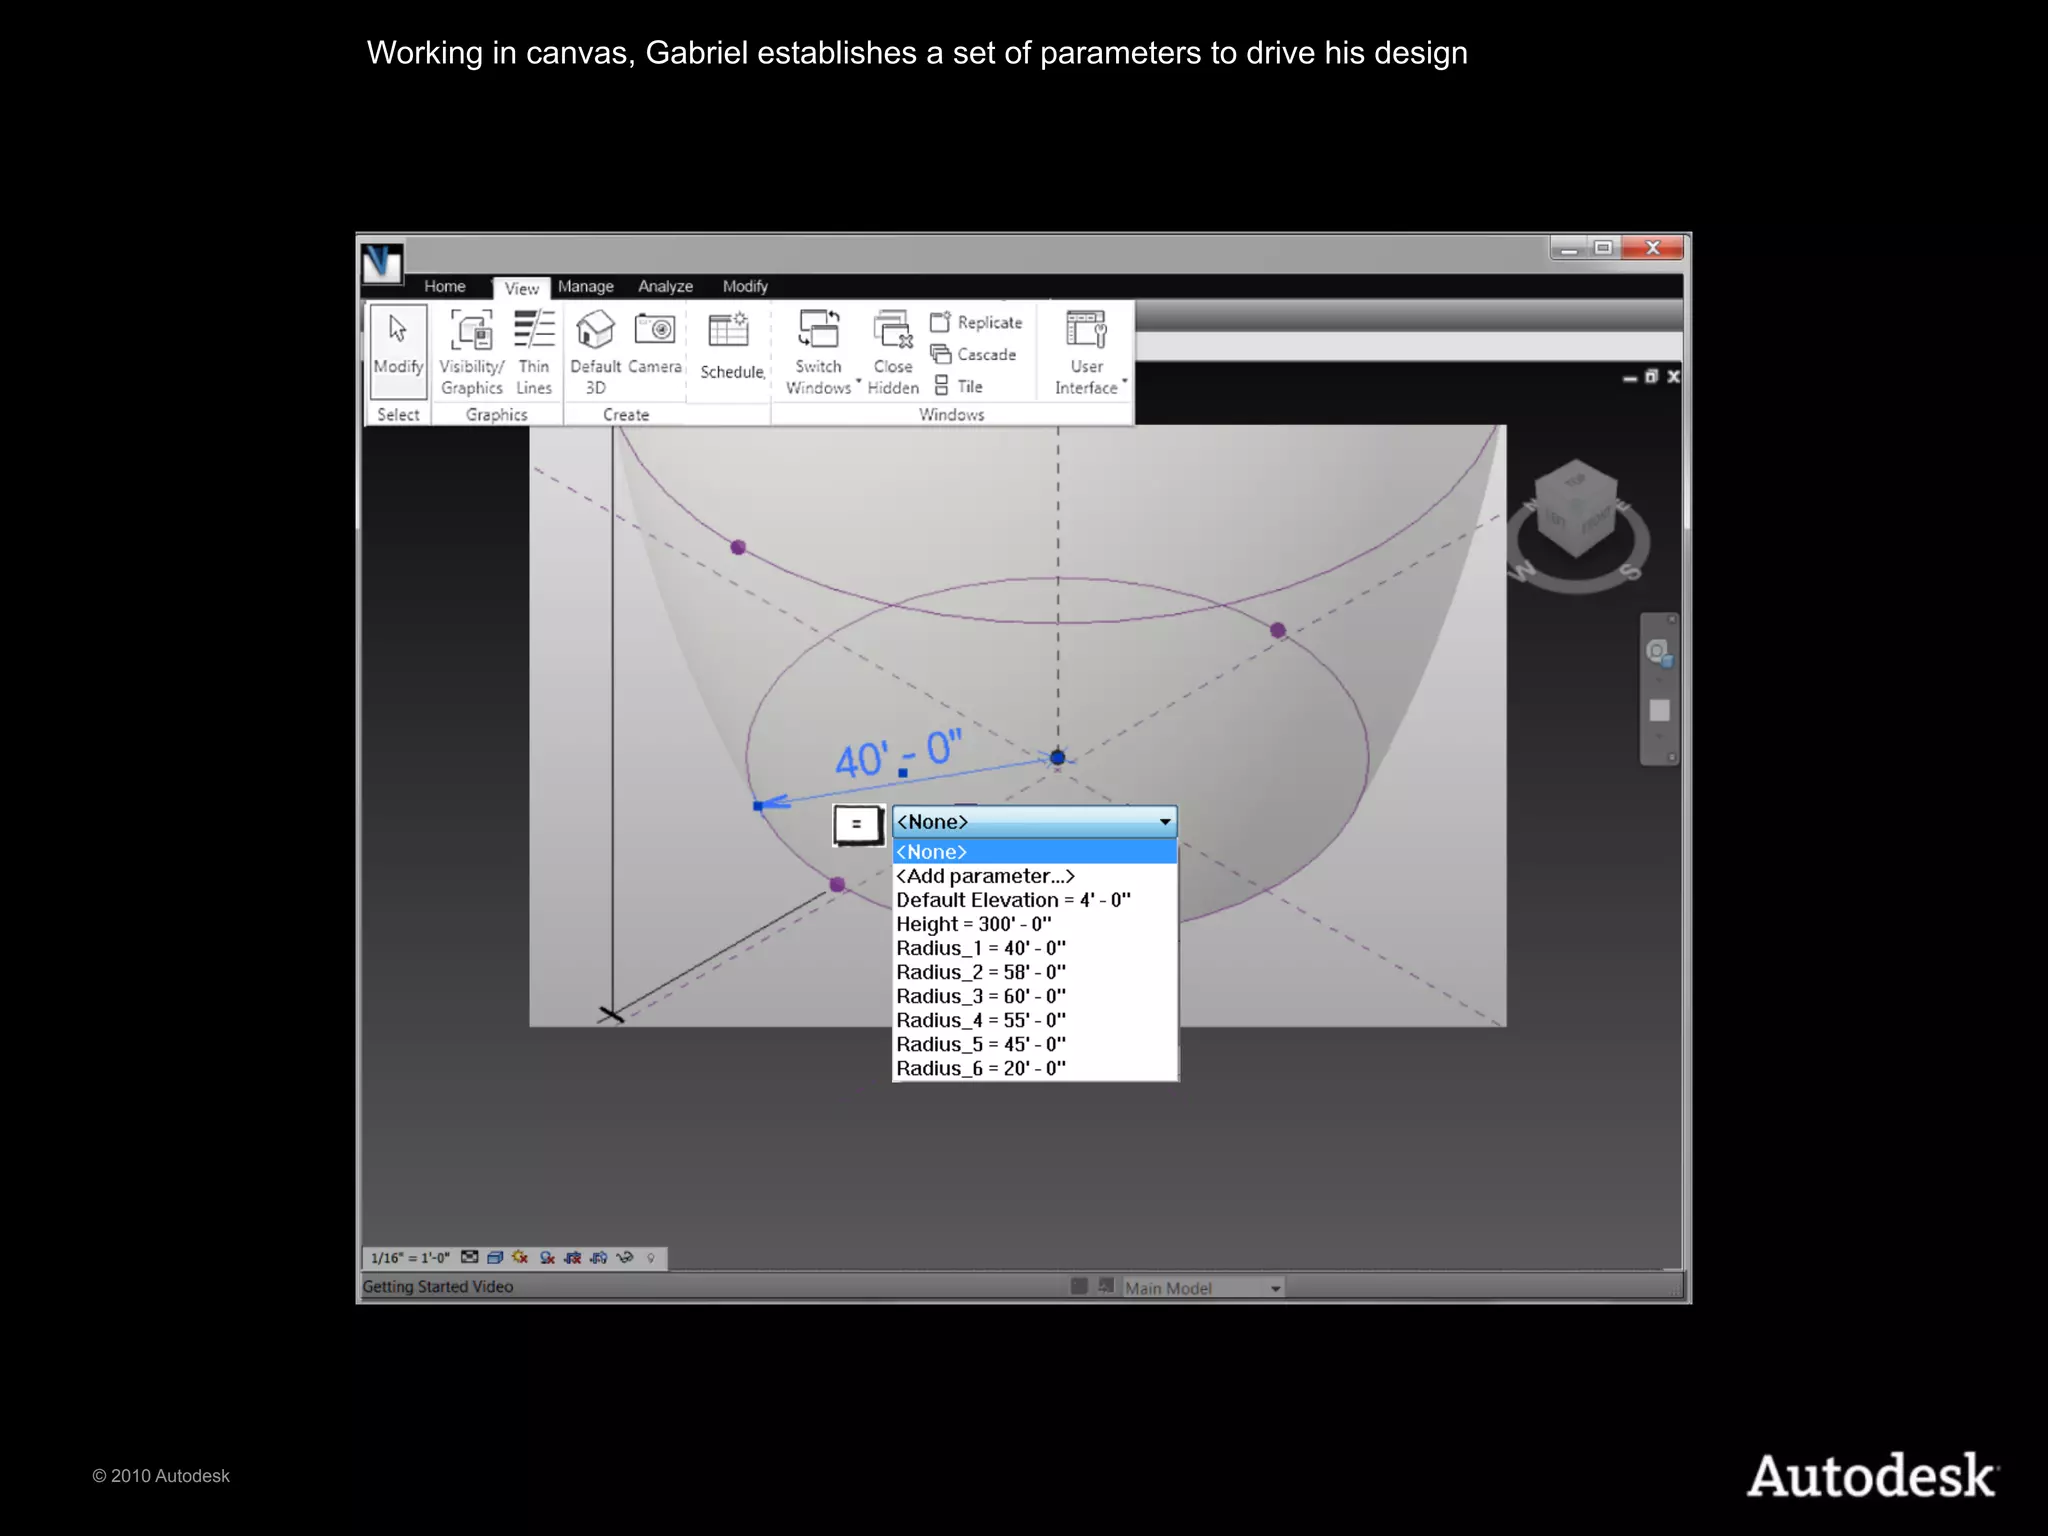Screen dimensions: 2048x1536
Task: Select Radius_3 = 60' - 0" parameter
Action: click(x=1034, y=996)
